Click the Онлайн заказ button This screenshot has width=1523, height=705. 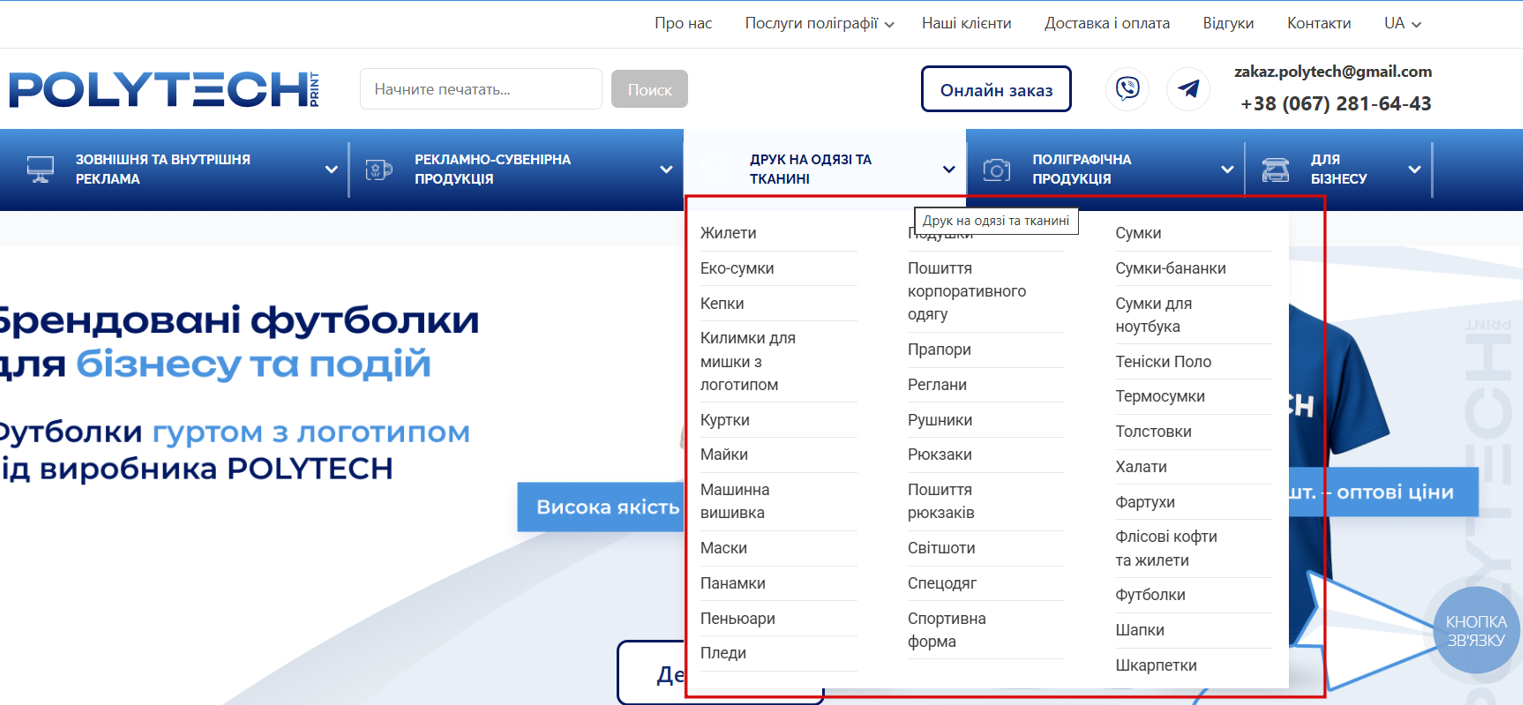coord(996,89)
